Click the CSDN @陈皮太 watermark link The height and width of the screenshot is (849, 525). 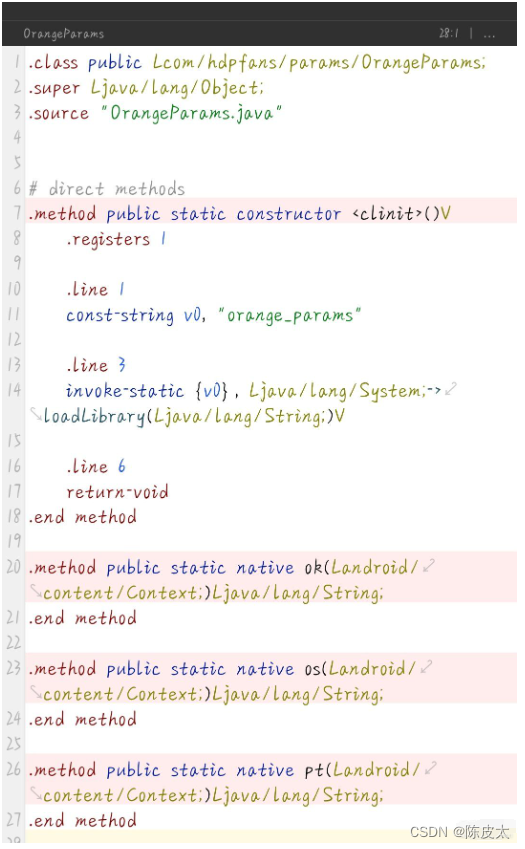(x=460, y=832)
